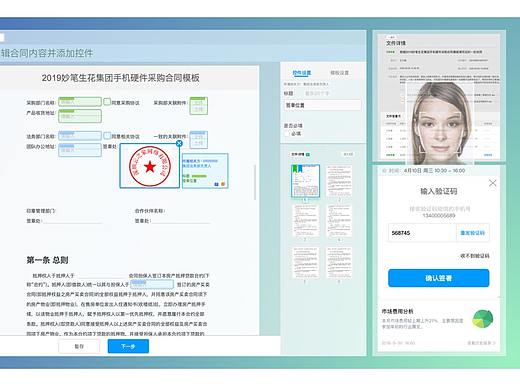Click the green pie chart in 市场费用分析 card

(483, 319)
